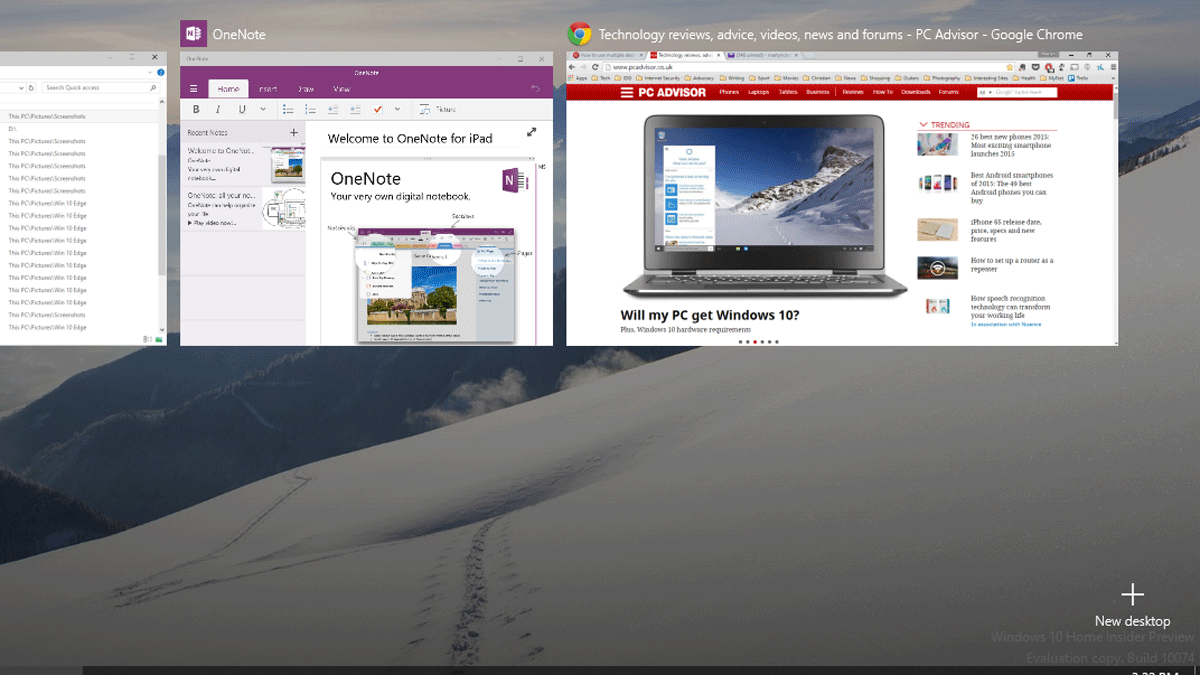Apply numbered list in OneNote

[x=311, y=109]
